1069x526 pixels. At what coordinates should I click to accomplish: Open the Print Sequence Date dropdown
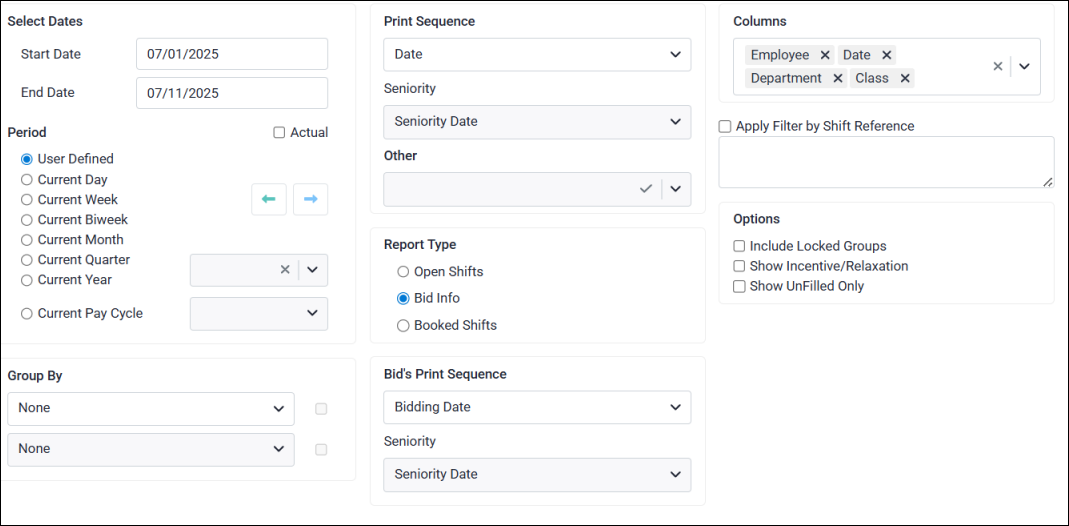537,55
